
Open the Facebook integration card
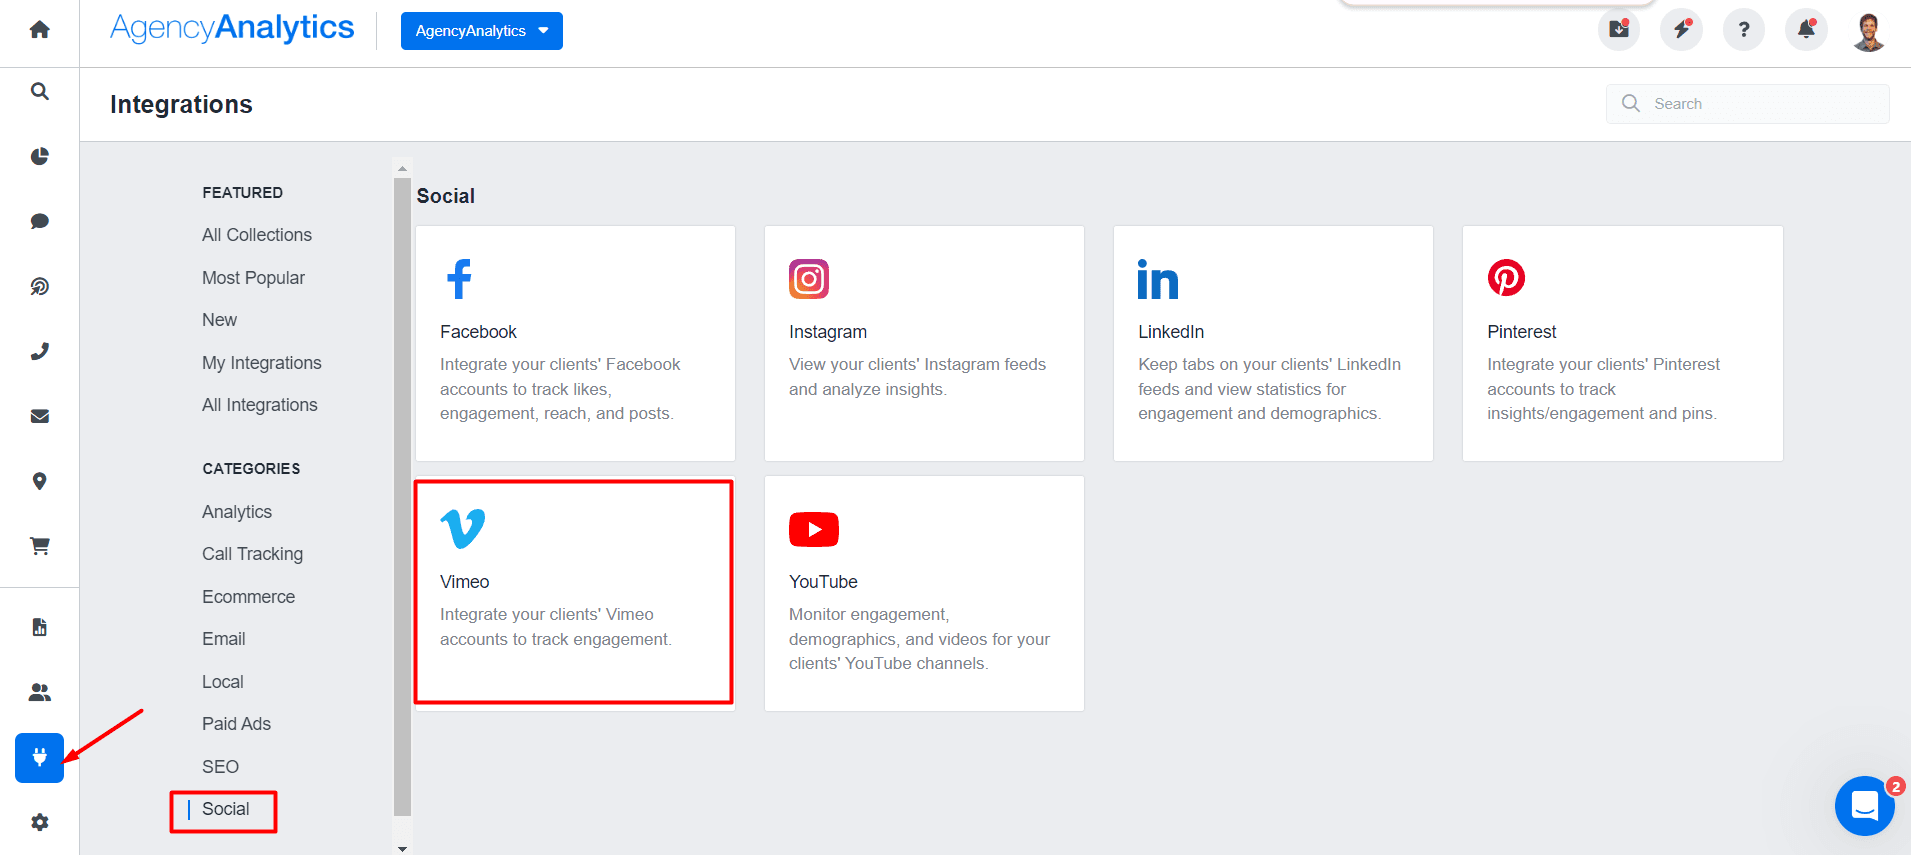coord(575,343)
